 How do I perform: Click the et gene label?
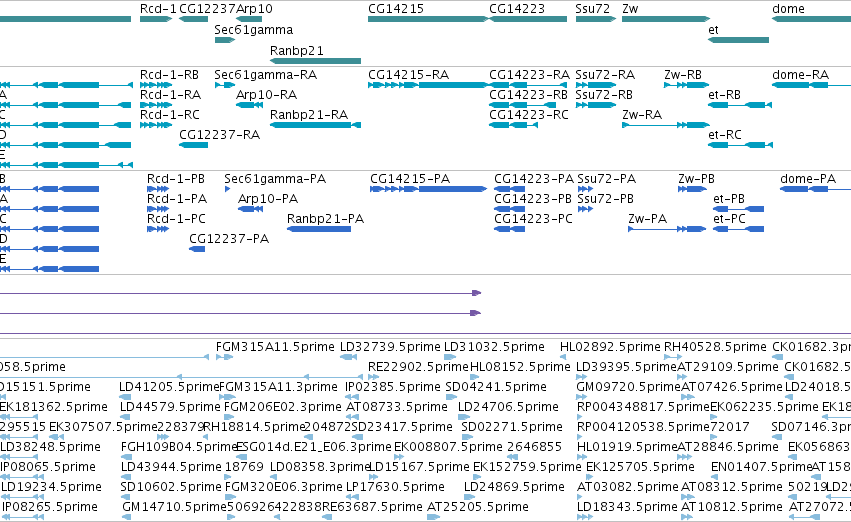click(x=713, y=30)
